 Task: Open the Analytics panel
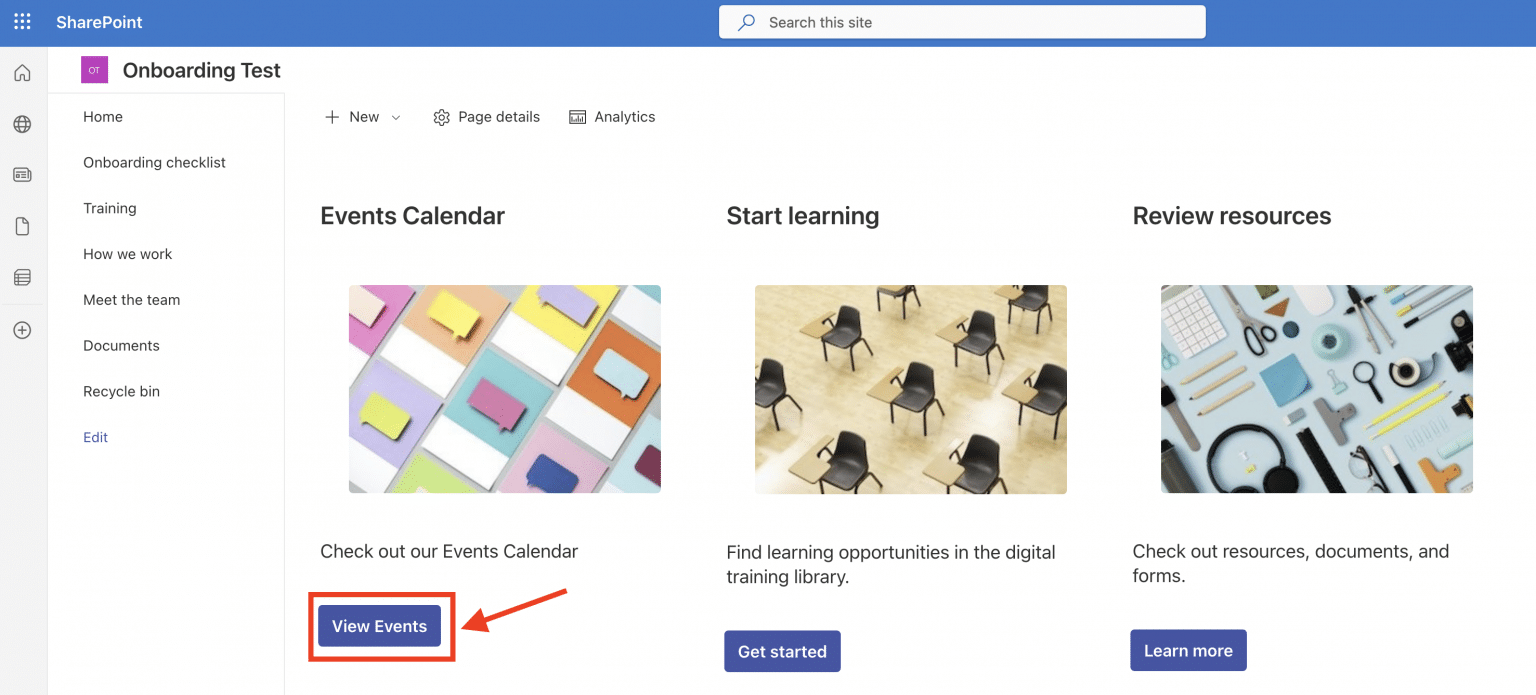click(612, 117)
